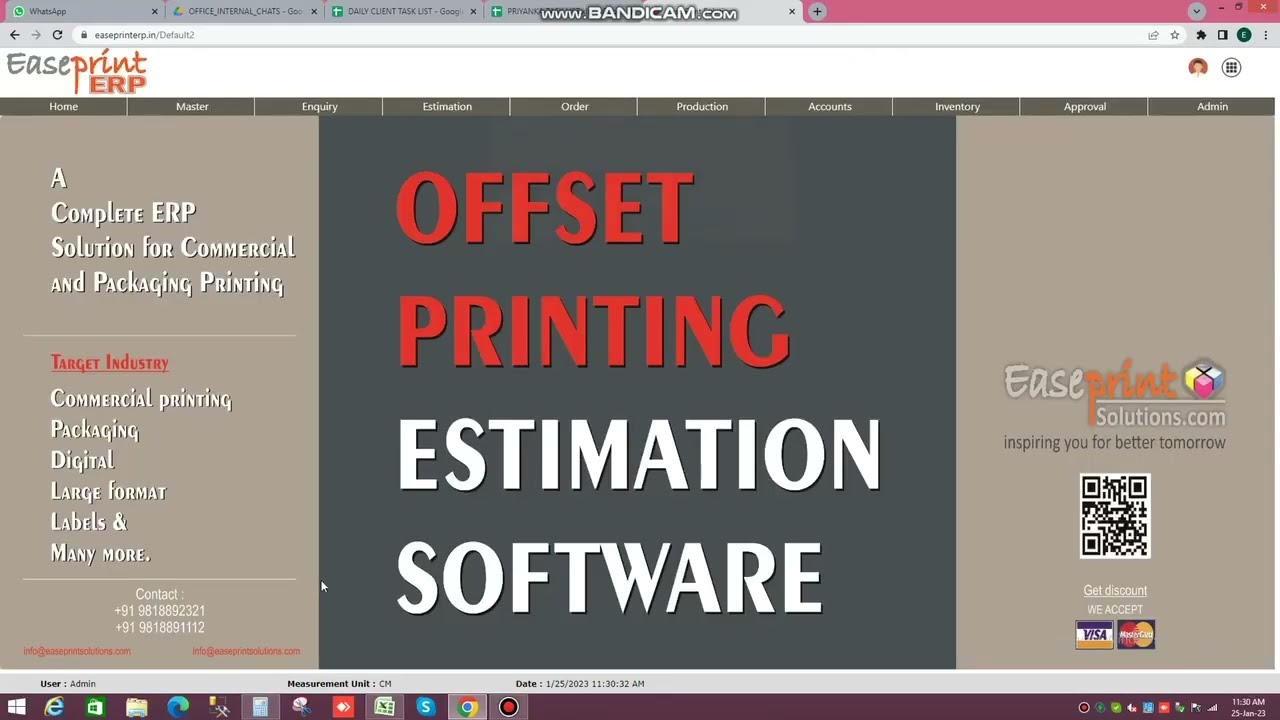This screenshot has width=1280, height=720.
Task: Close the WhatsApp browser tab
Action: coord(155,12)
